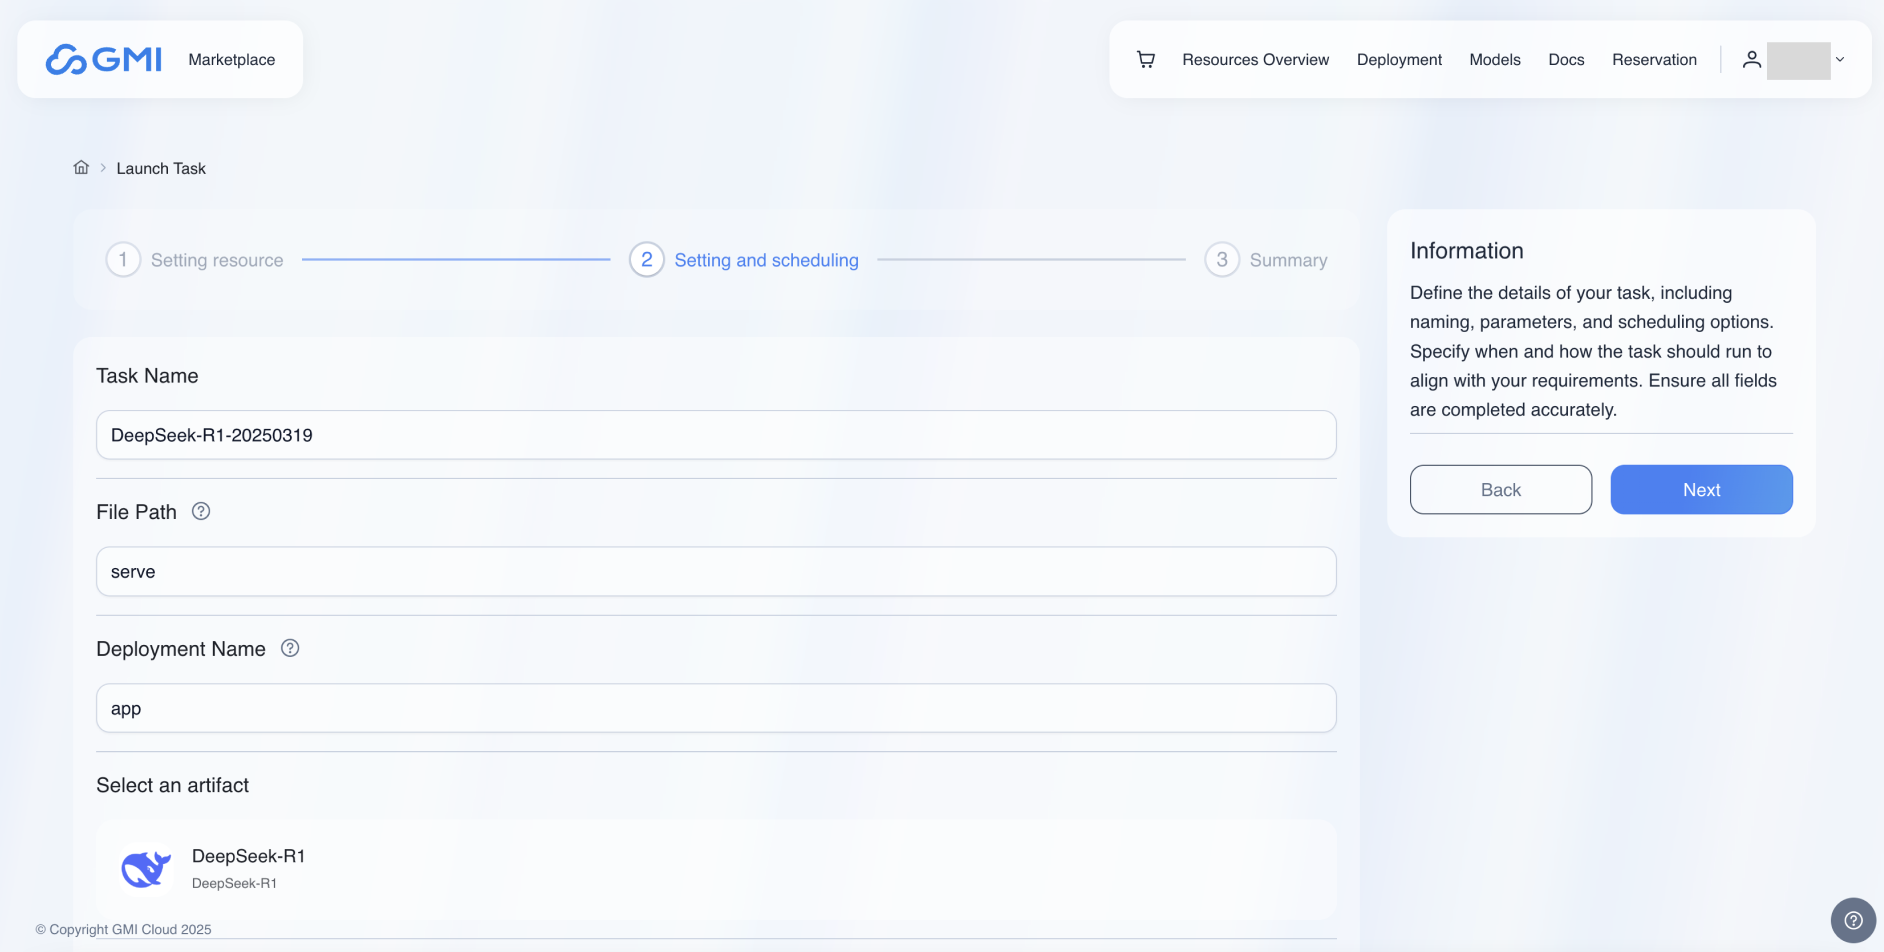
Task: Click the Back button
Action: [1501, 490]
